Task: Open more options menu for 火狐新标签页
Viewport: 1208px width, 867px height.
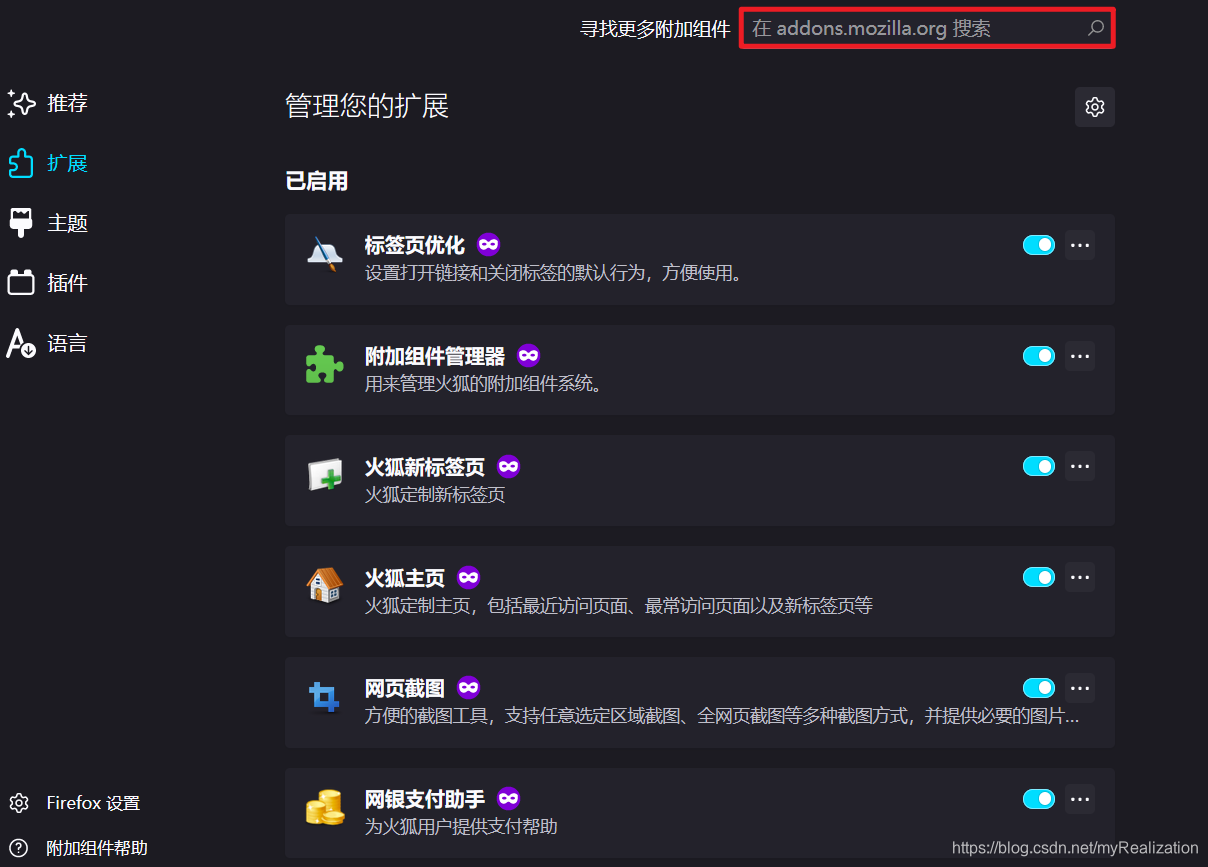Action: tap(1080, 466)
